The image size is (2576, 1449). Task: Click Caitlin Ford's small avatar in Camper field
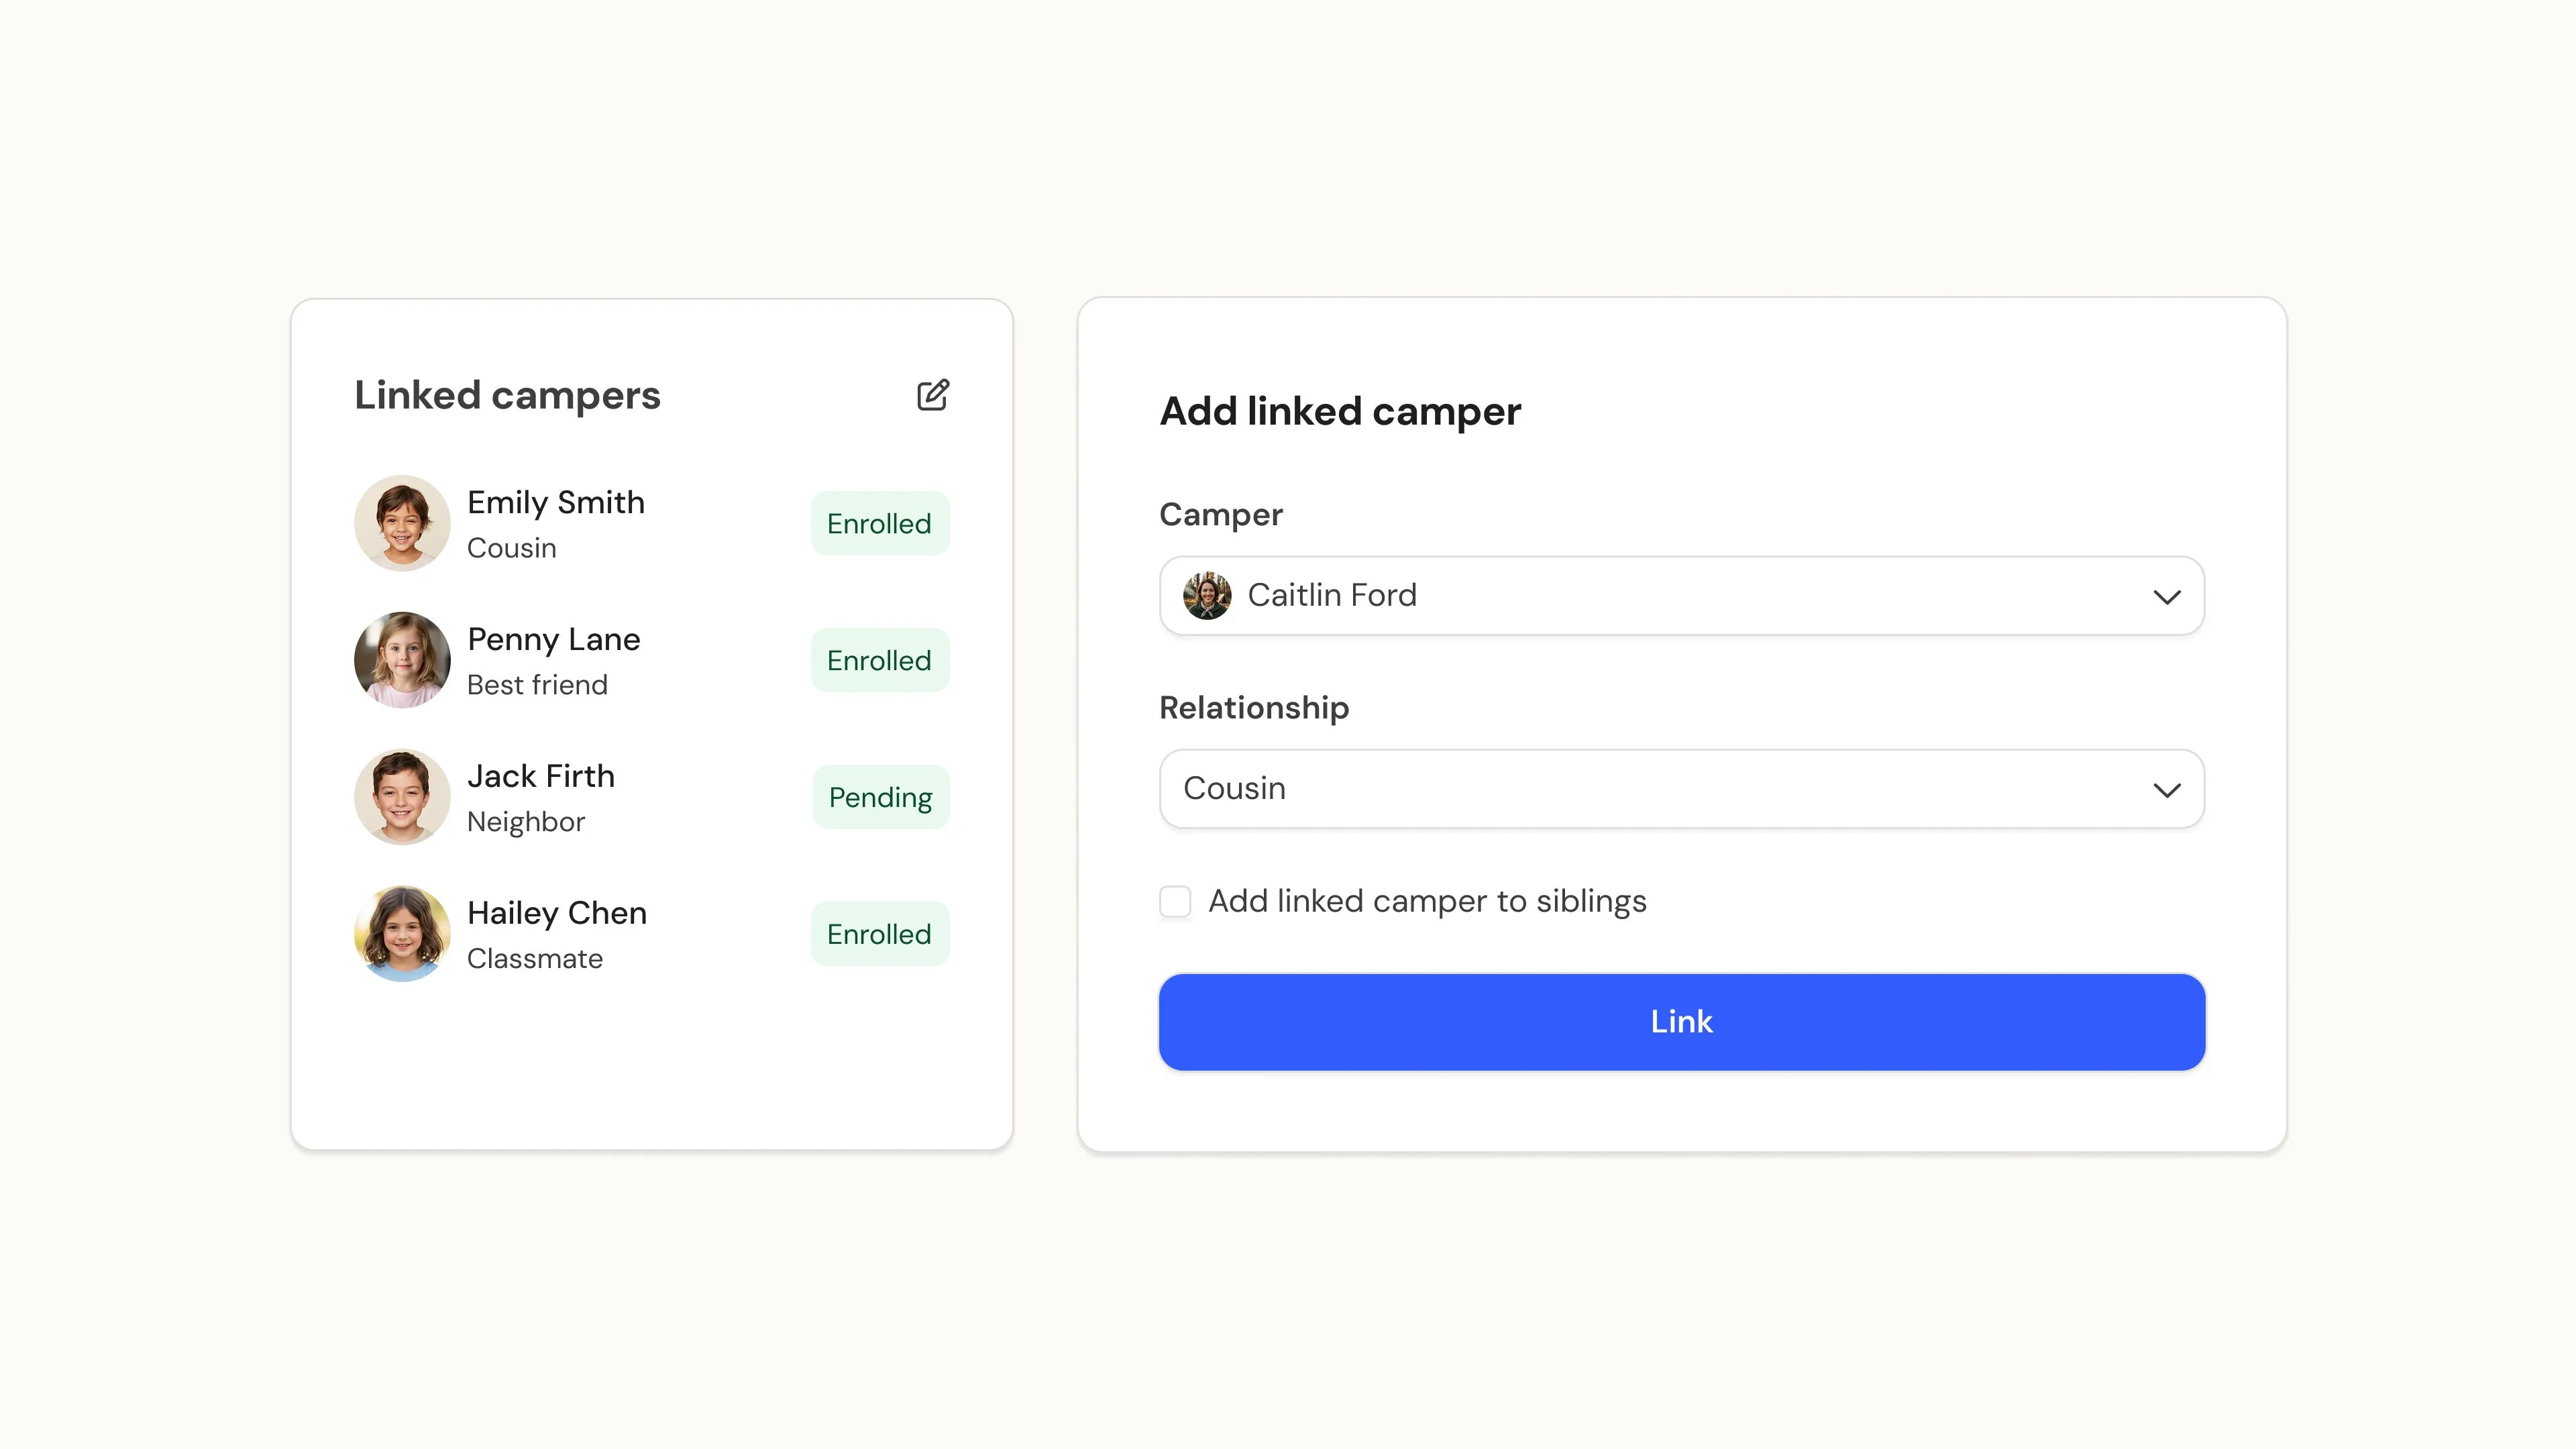point(1207,596)
